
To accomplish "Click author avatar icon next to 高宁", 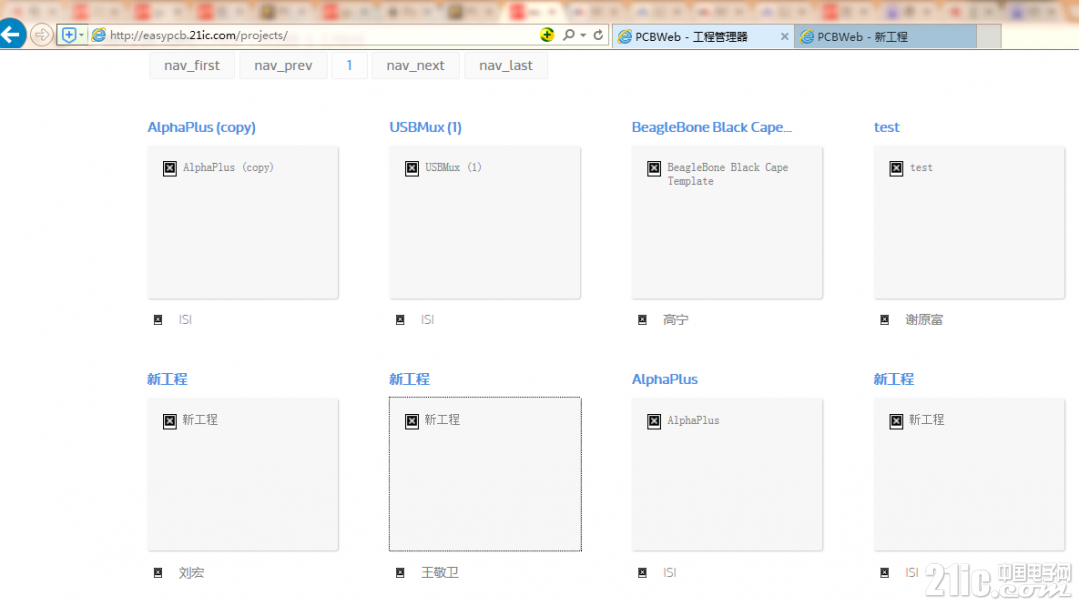I will click(x=643, y=320).
